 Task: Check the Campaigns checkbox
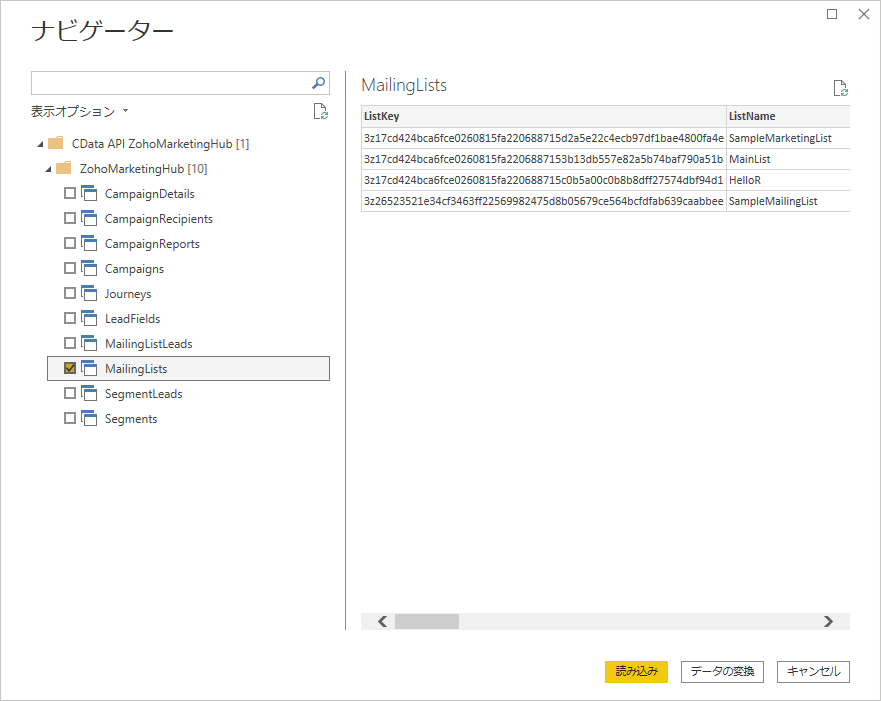pos(70,268)
